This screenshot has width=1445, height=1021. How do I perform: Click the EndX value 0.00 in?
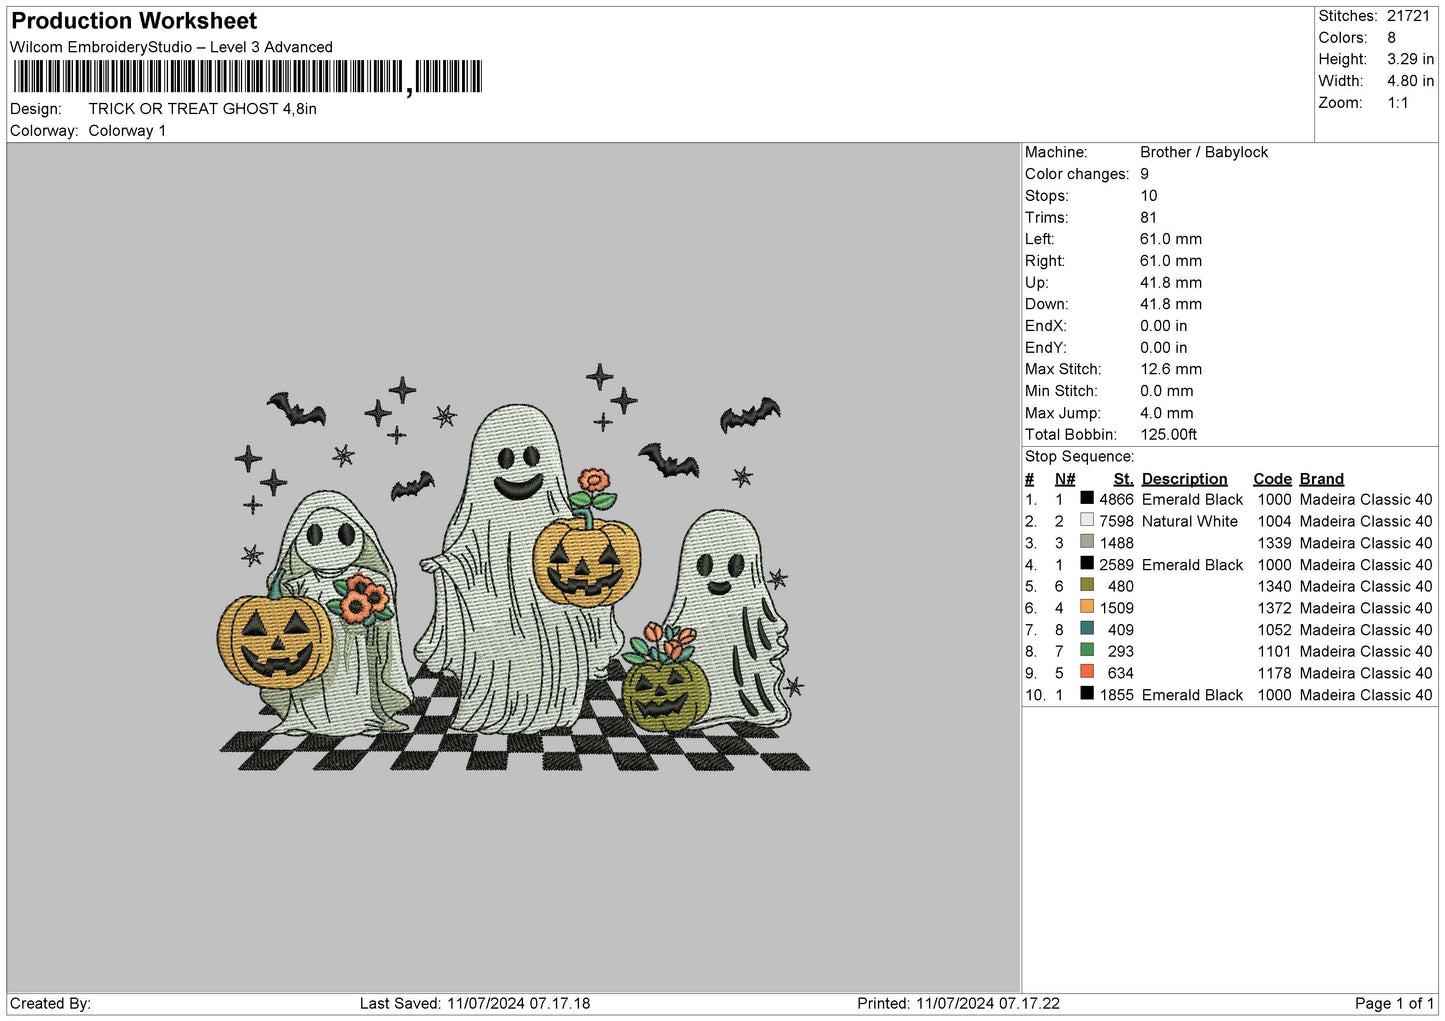coord(1164,326)
